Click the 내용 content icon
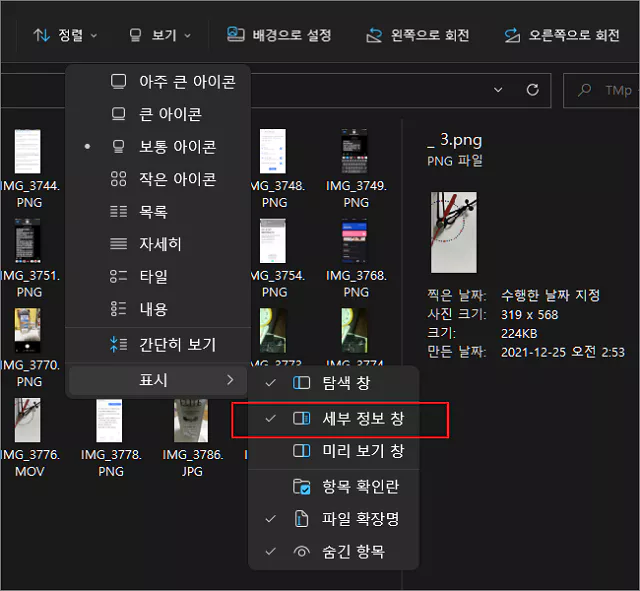This screenshot has height=591, width=640. pos(118,309)
